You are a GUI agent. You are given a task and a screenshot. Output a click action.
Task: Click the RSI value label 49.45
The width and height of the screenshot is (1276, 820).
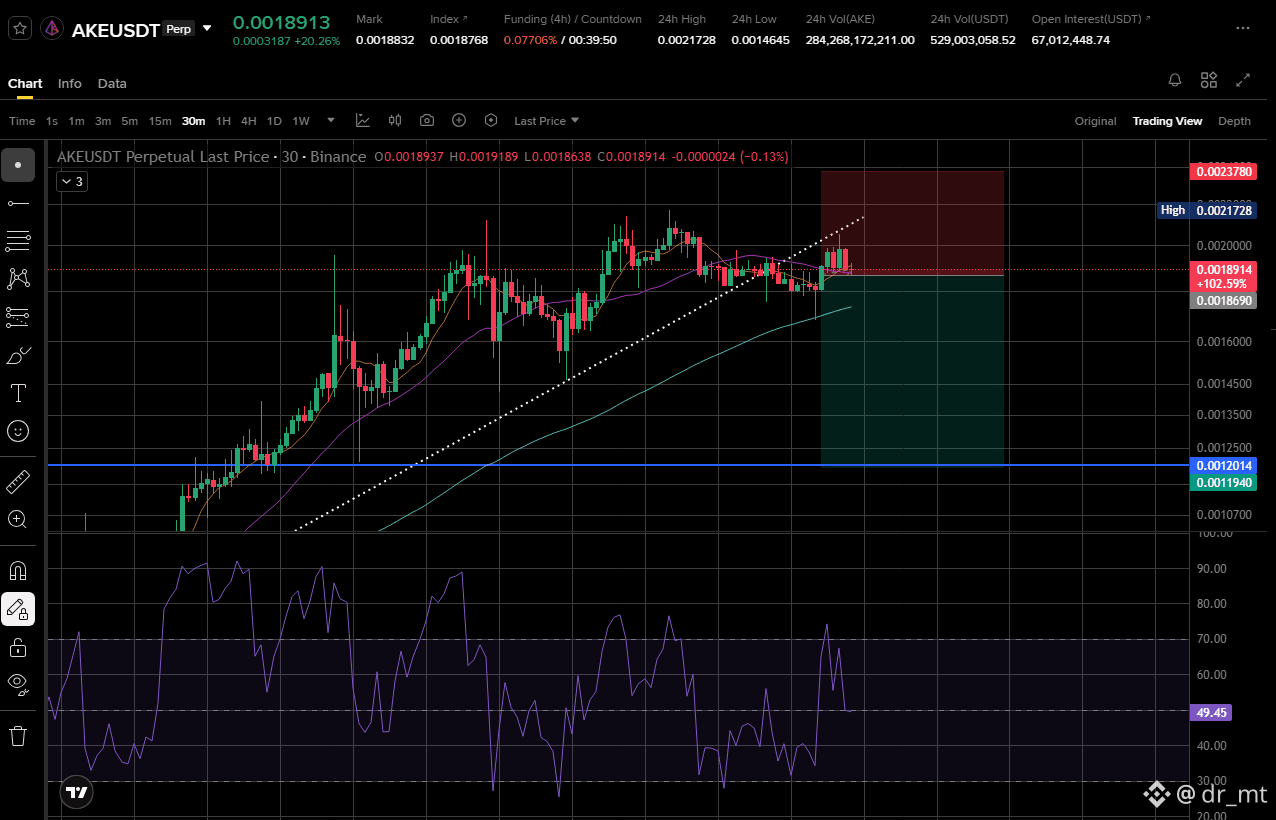tap(1211, 713)
